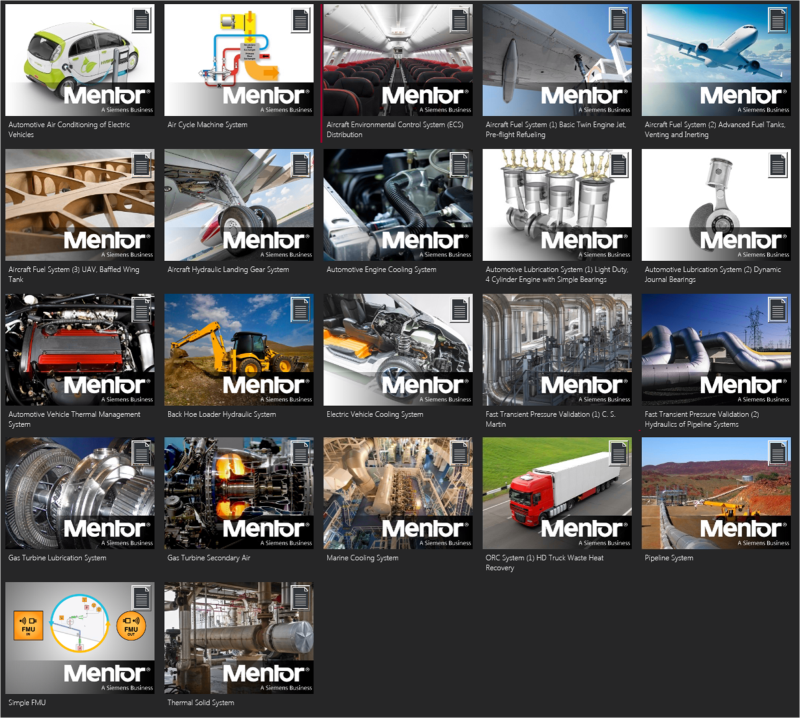Open the wing refueling thumbnail for Fuel System (1)
The width and height of the screenshot is (800, 718).
[x=557, y=60]
